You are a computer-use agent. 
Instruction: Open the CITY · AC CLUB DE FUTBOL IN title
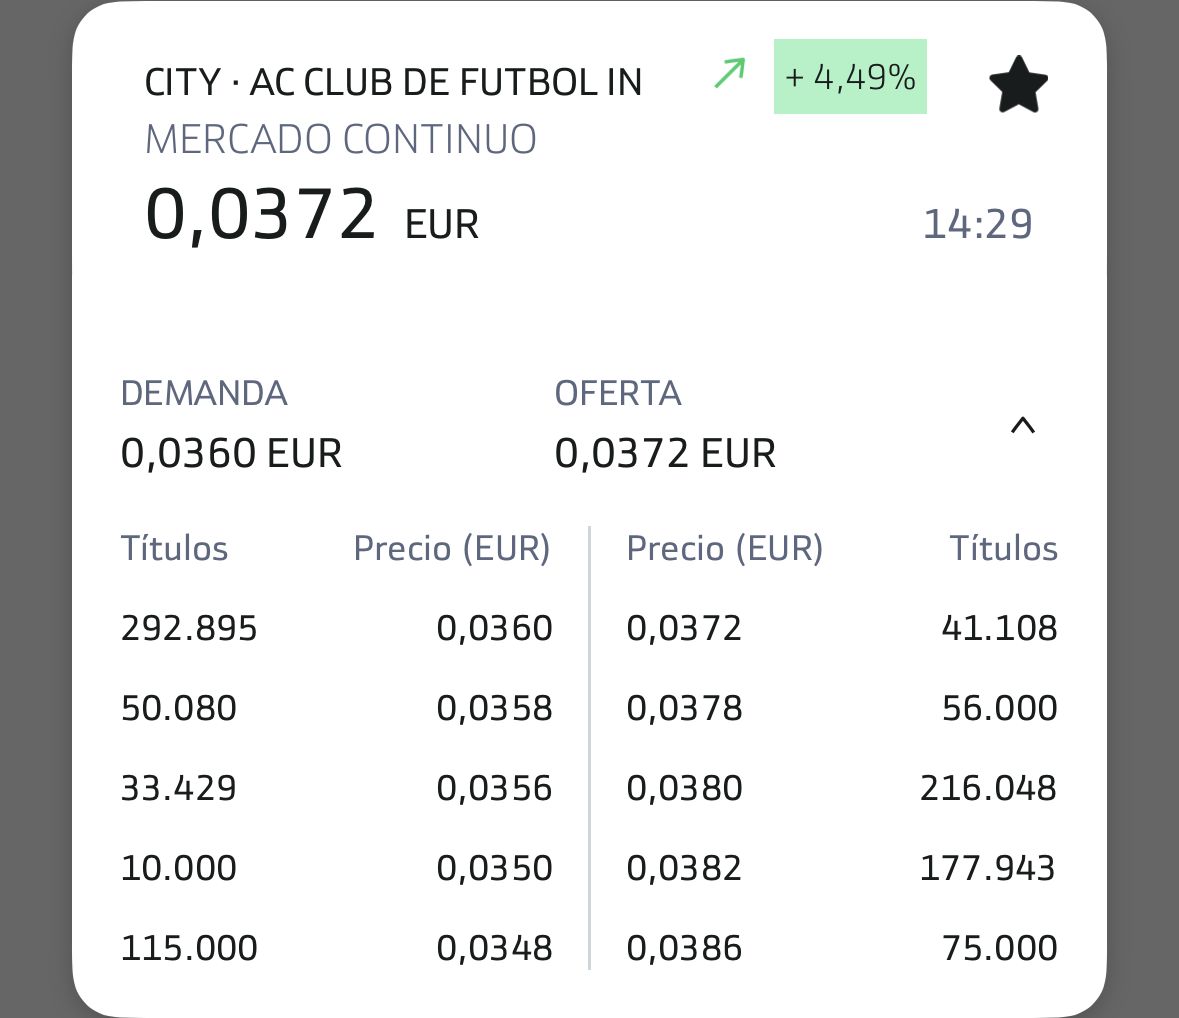pyautogui.click(x=393, y=82)
